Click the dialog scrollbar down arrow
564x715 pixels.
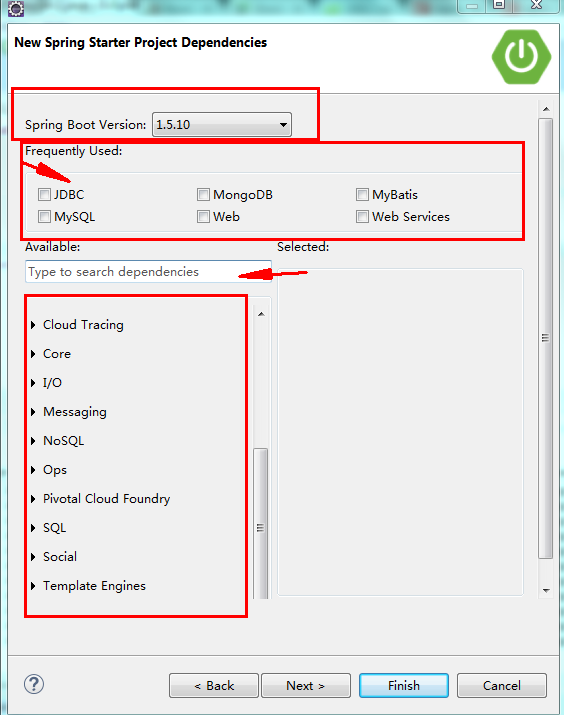(546, 591)
